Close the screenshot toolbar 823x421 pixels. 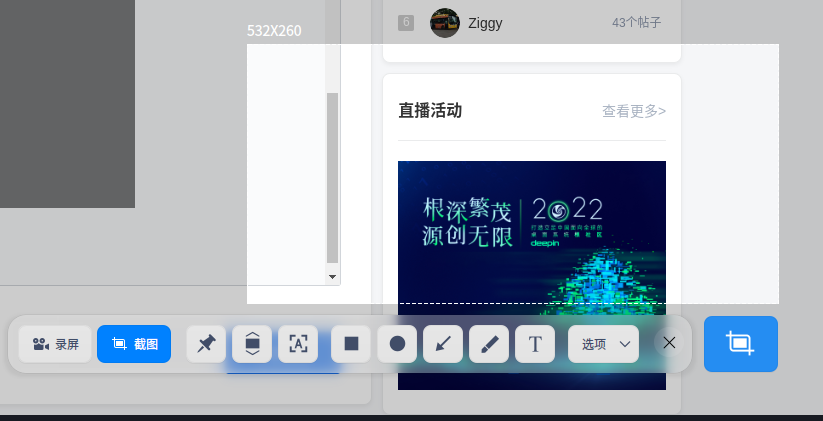point(669,343)
